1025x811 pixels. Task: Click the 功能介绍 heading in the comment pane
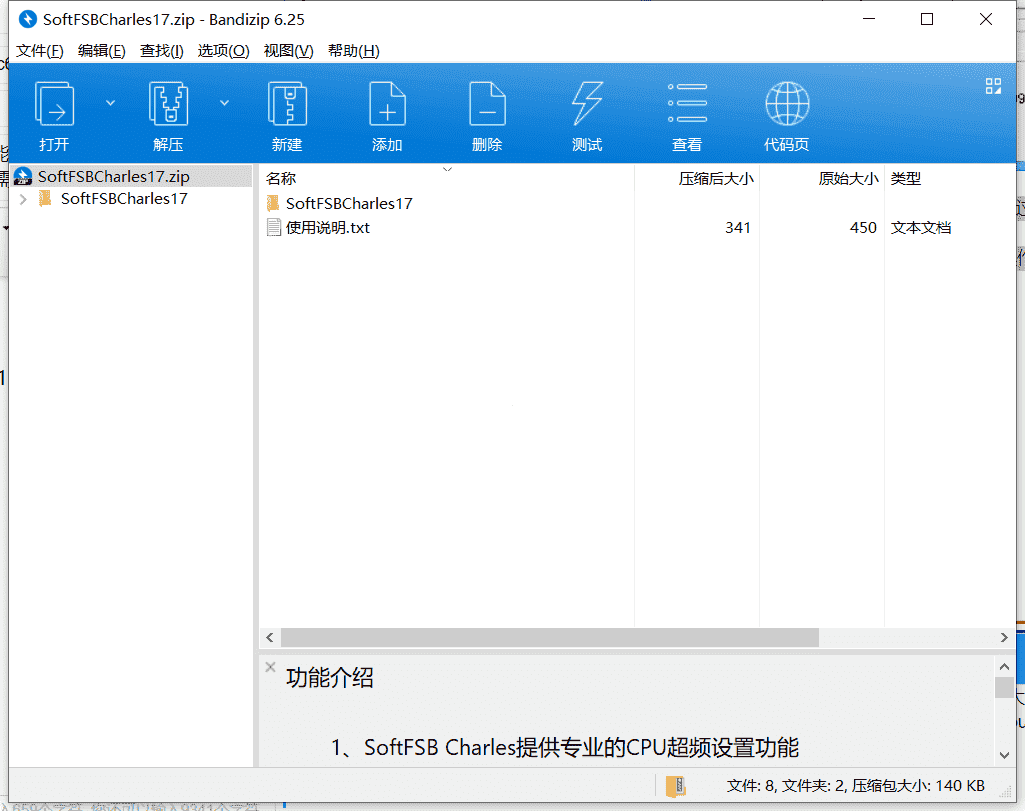[329, 678]
